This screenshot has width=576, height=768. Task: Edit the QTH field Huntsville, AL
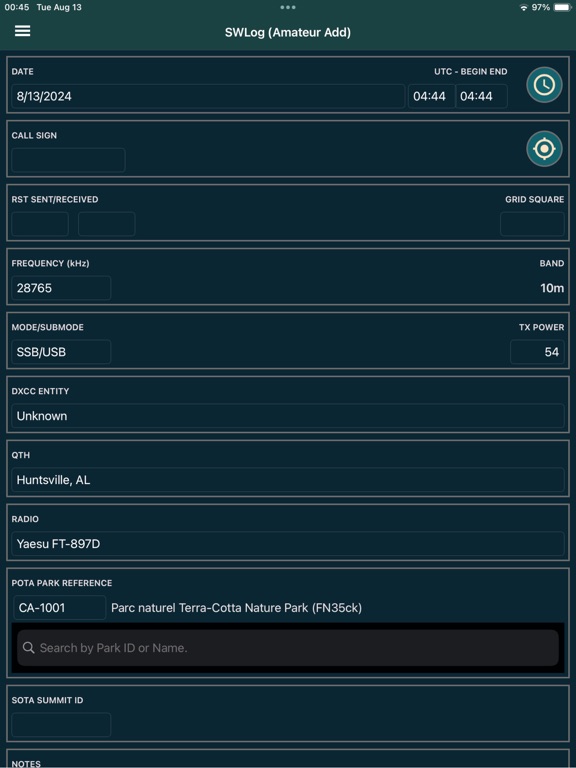coord(288,480)
